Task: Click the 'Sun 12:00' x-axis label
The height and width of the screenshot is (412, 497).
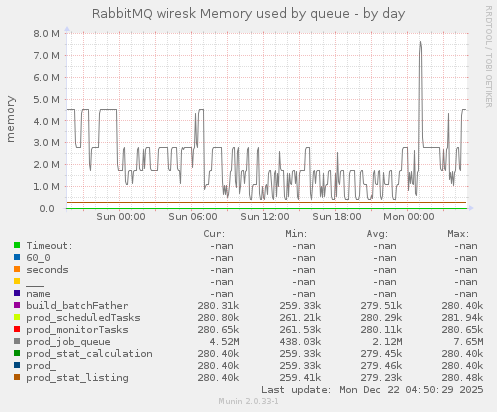Action: pyautogui.click(x=265, y=217)
